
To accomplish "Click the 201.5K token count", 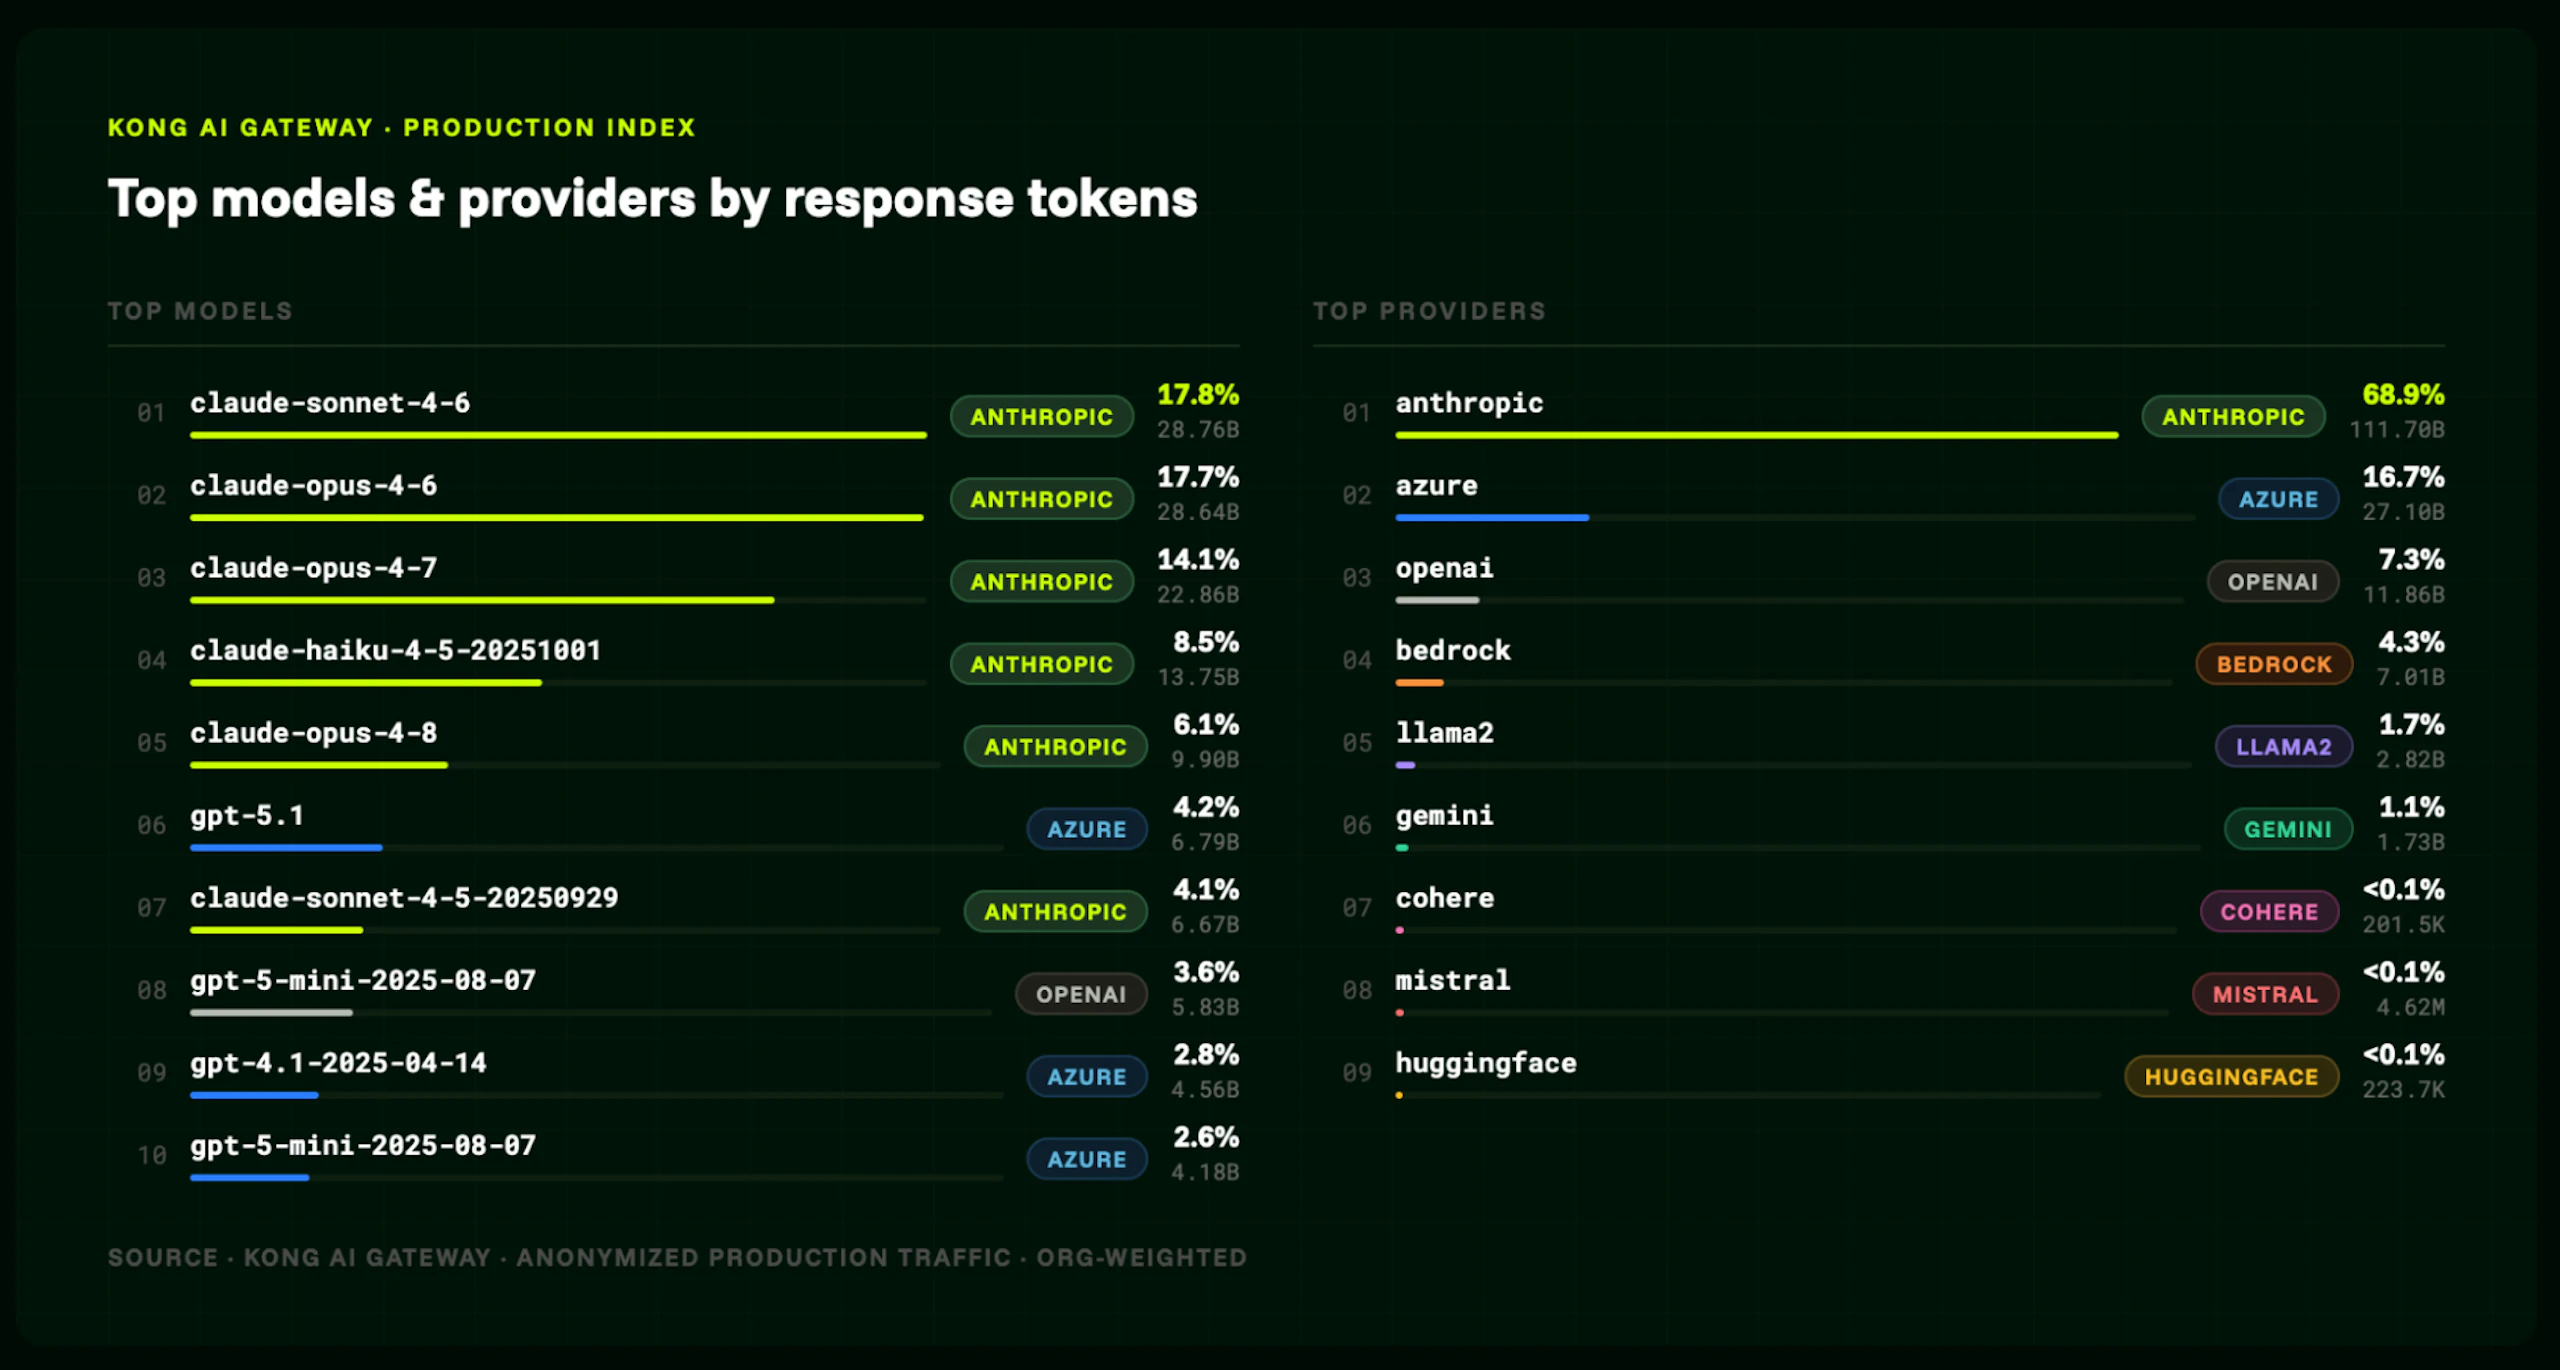I will tap(2403, 925).
